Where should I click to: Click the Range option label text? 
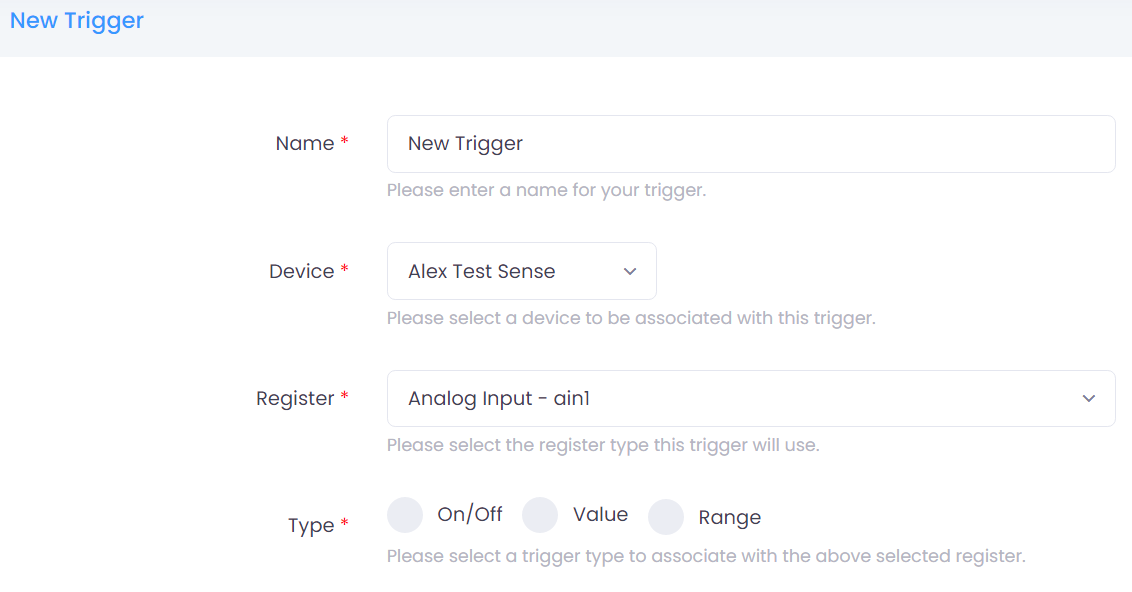pos(729,517)
